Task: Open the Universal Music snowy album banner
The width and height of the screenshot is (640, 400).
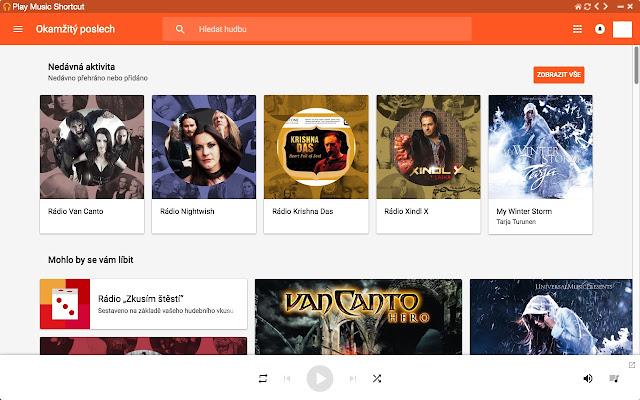Action: [551, 317]
